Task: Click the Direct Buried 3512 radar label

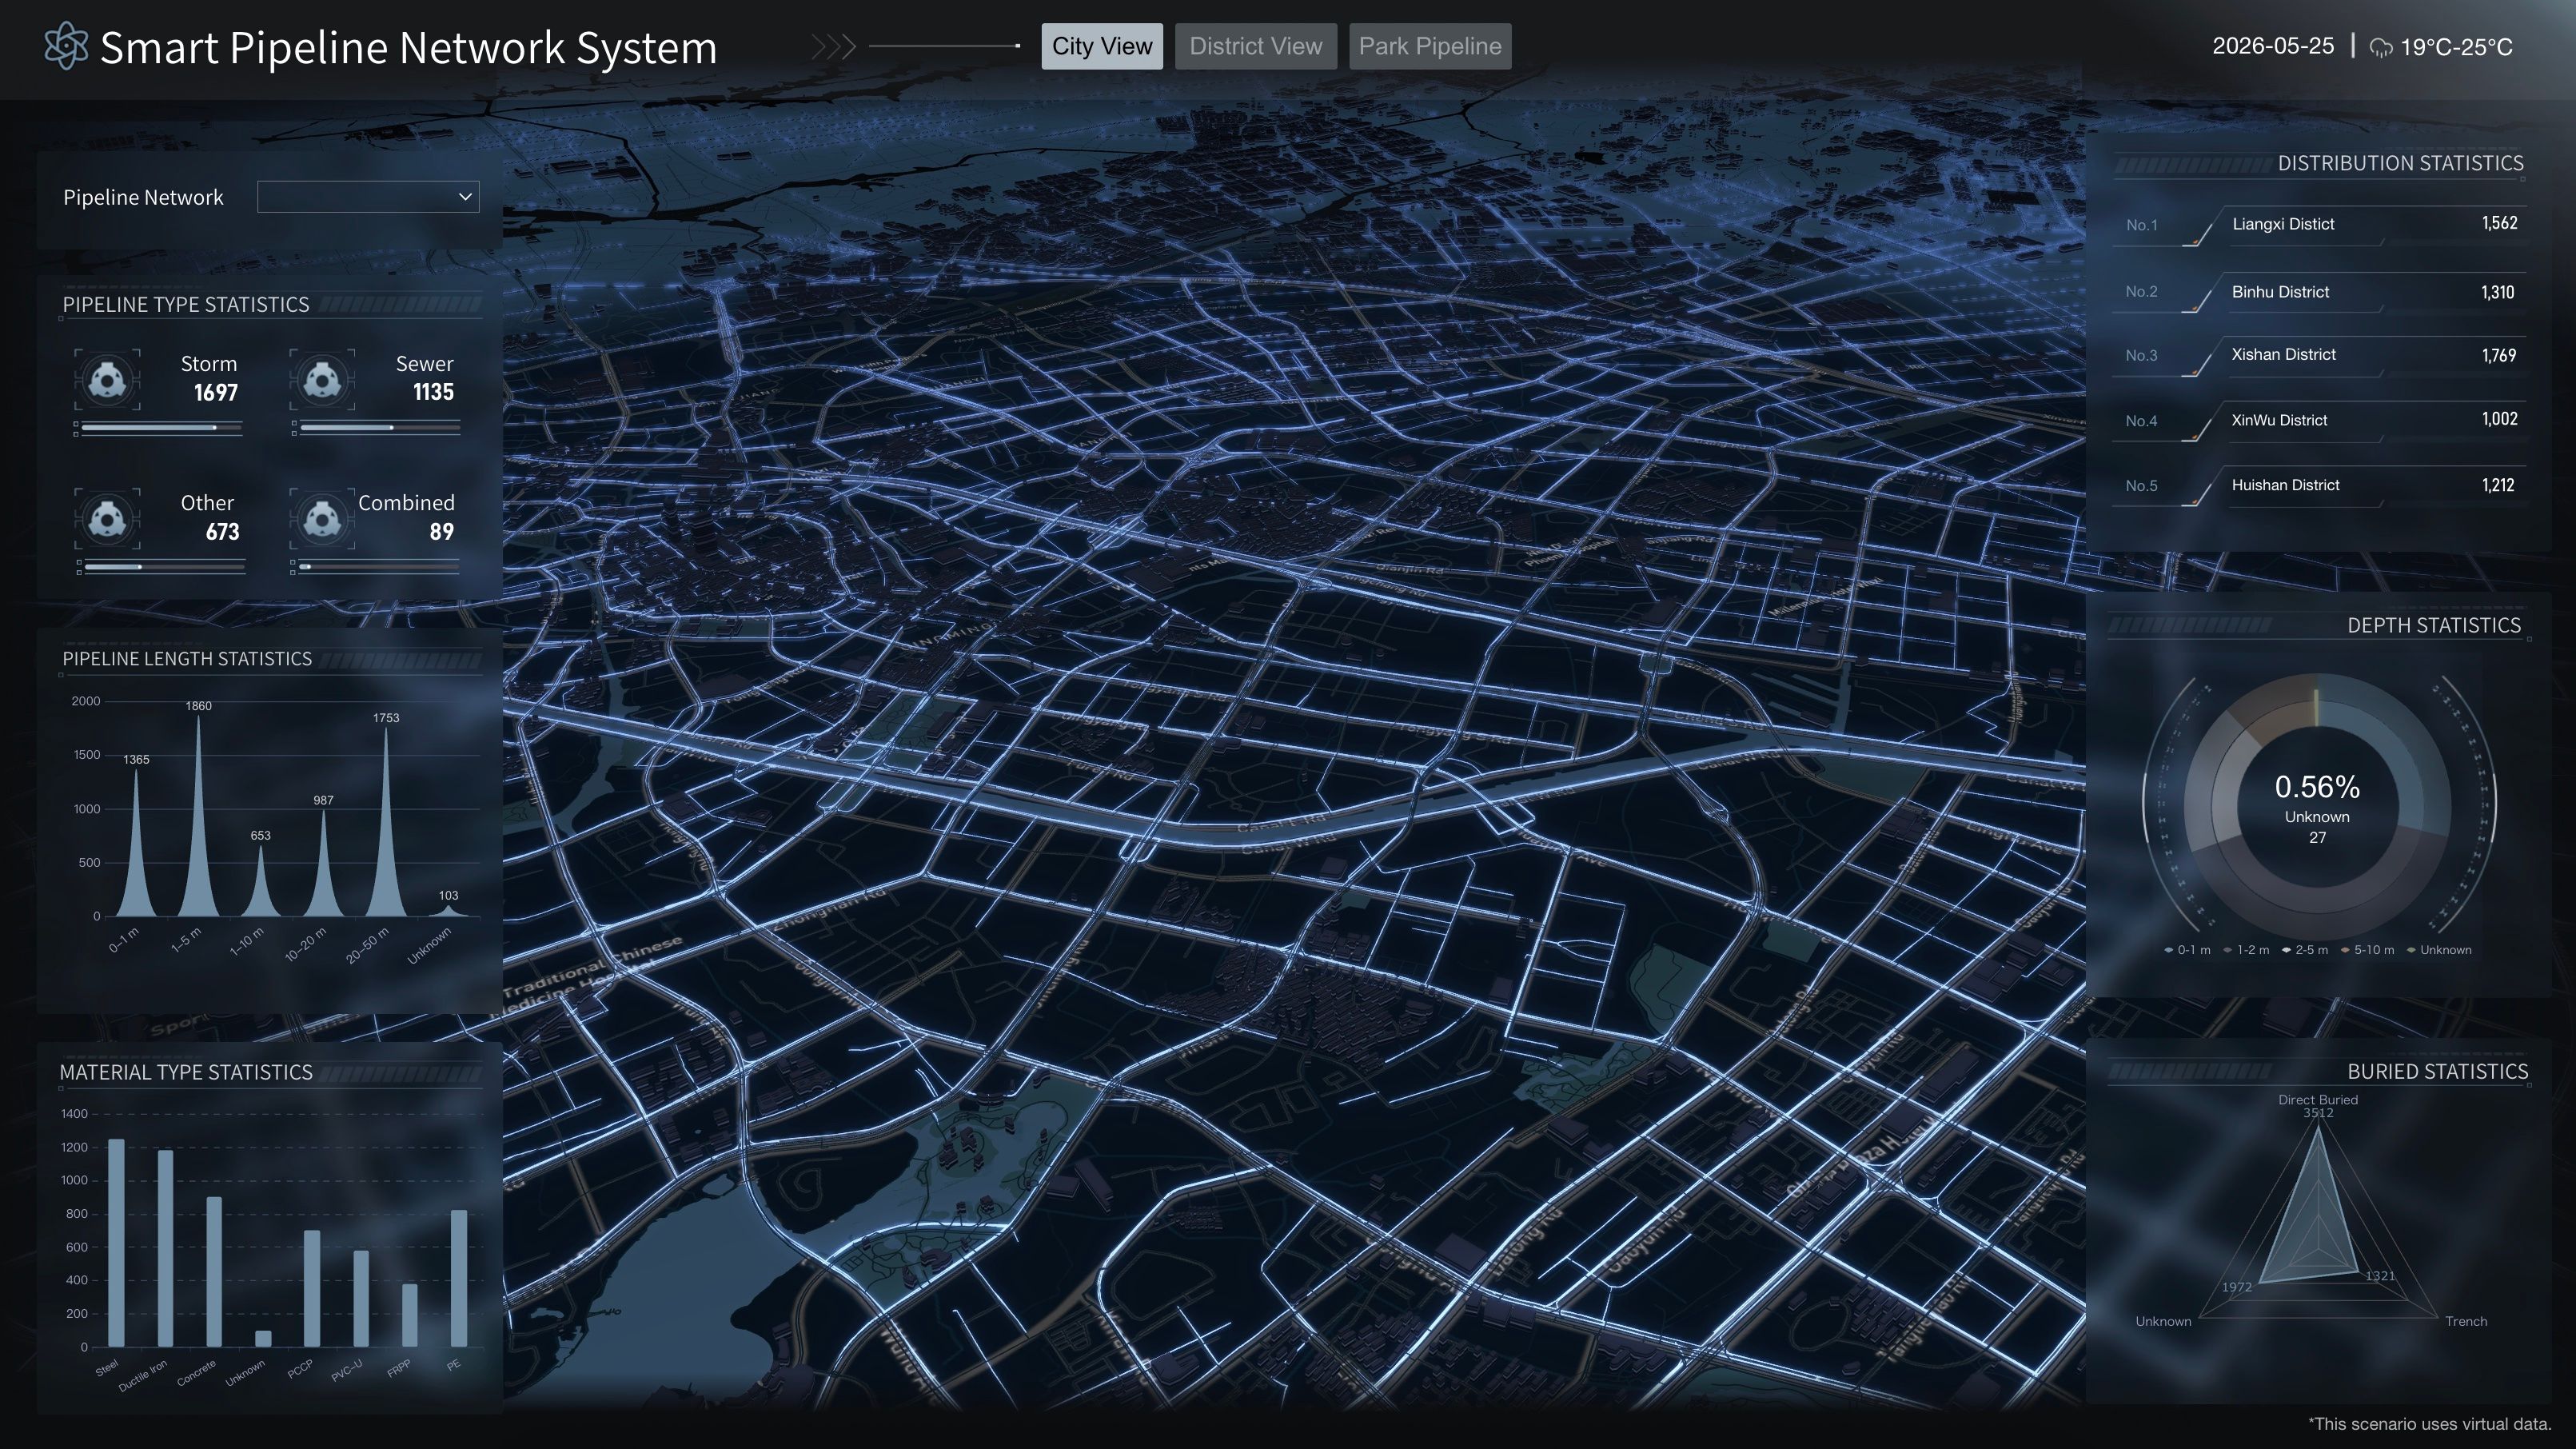Action: 2318,1106
